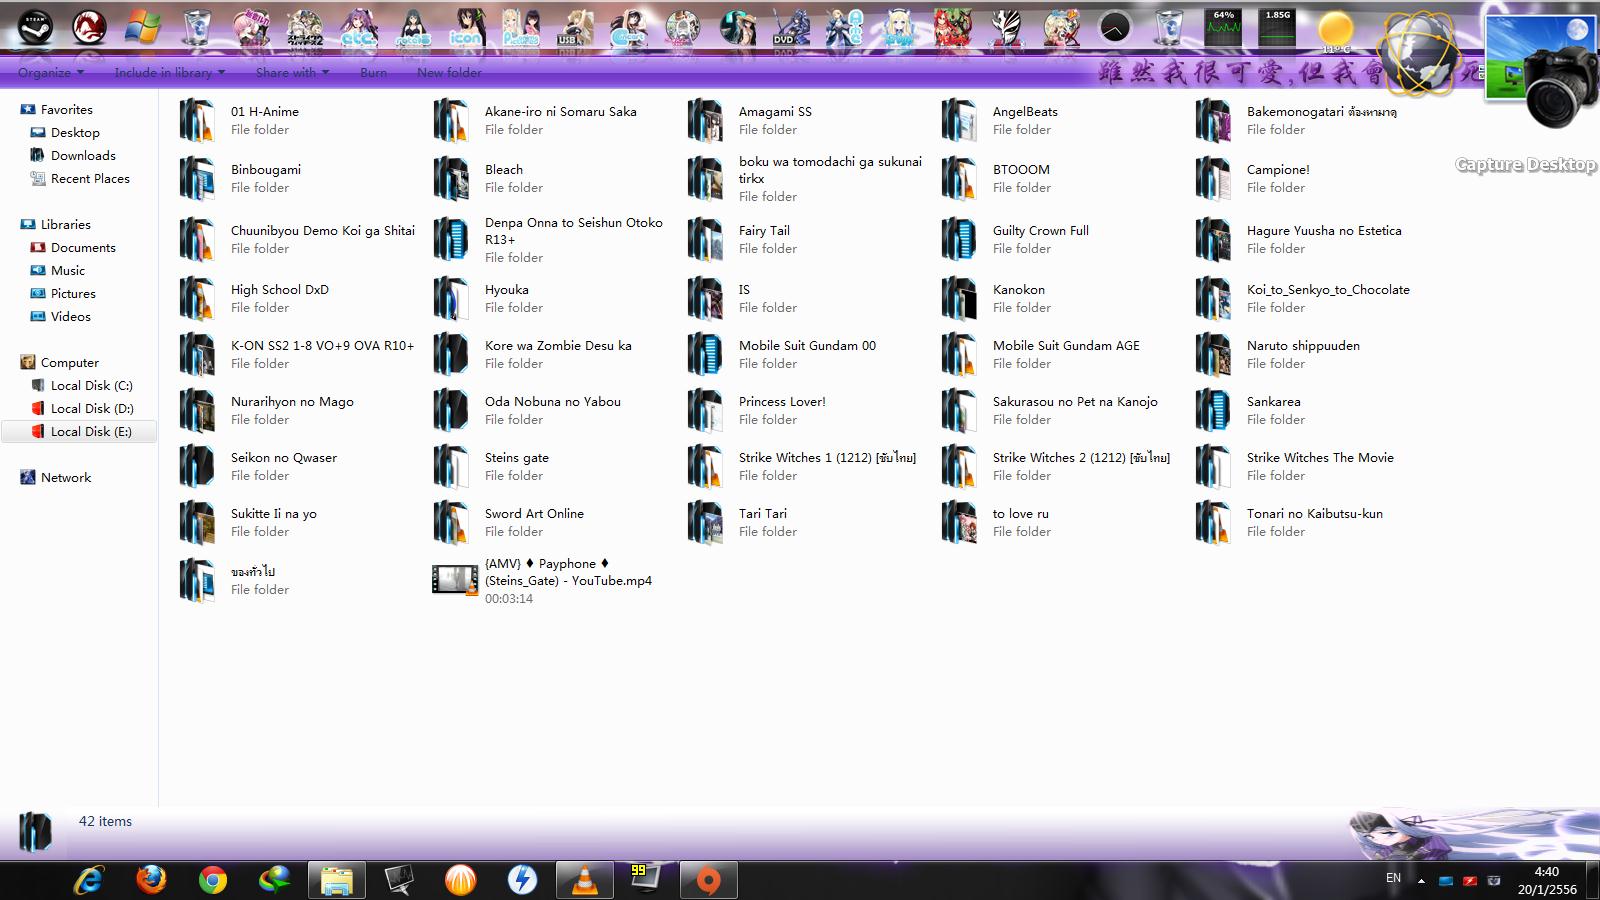
Task: Open the dock shortcut labeled icon
Action: (465, 28)
